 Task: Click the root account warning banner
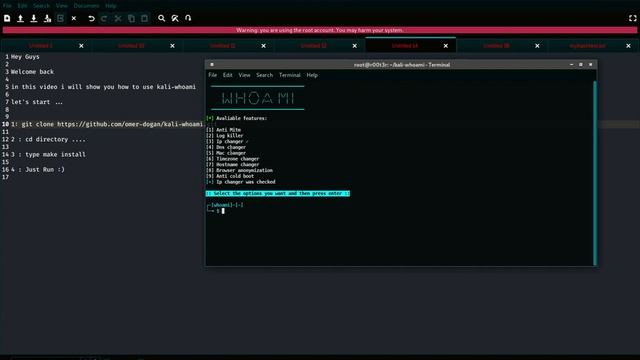[x=320, y=30]
